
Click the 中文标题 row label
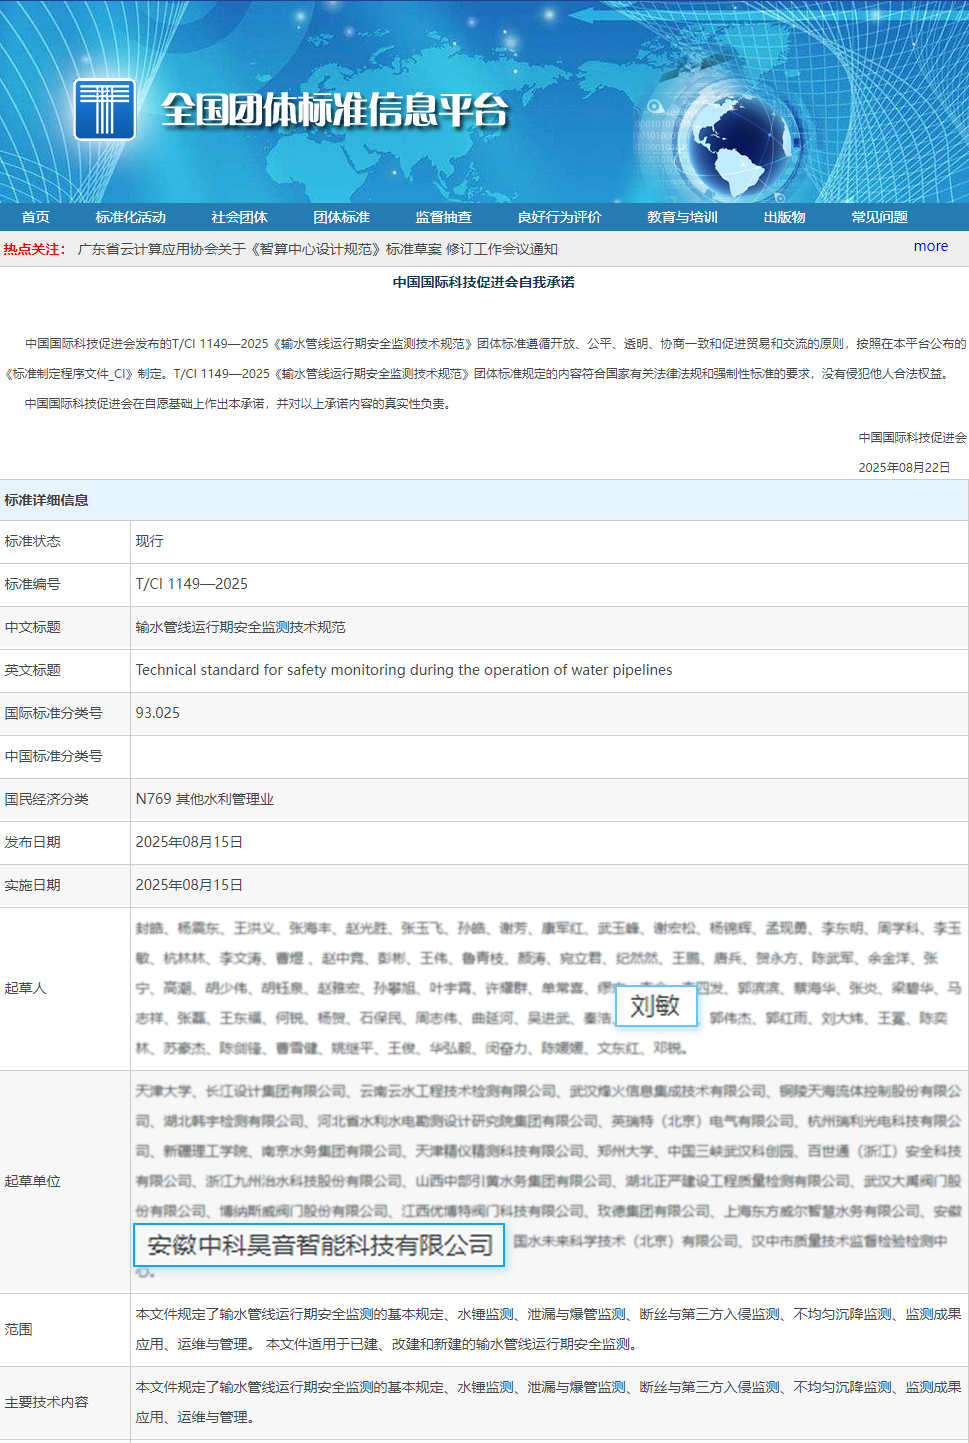33,627
